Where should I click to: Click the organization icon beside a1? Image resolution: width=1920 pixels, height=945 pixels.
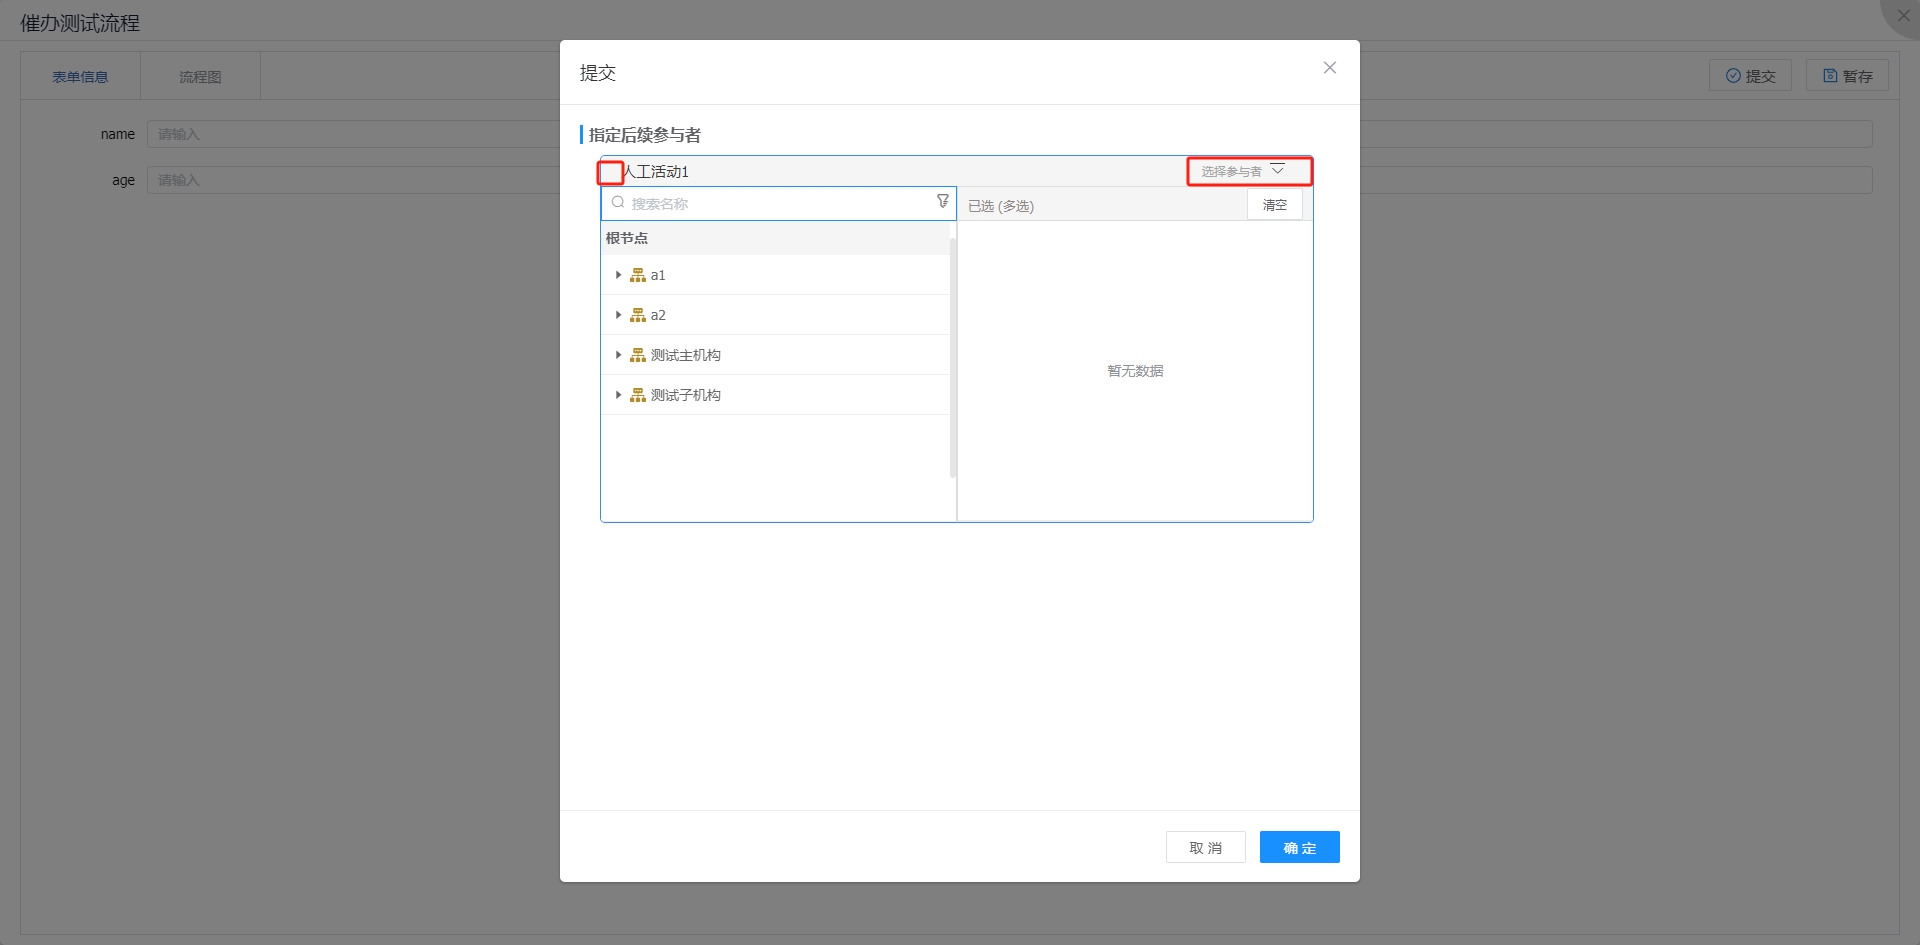click(x=637, y=275)
